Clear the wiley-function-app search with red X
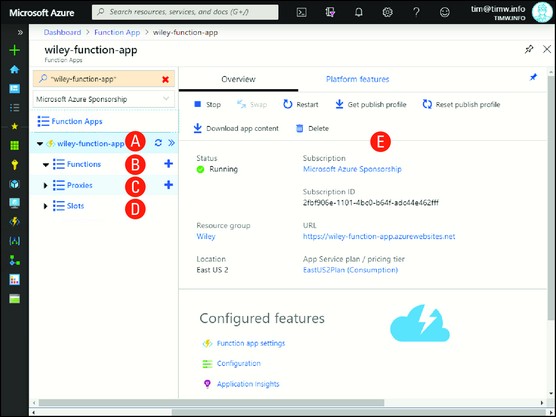 point(165,79)
